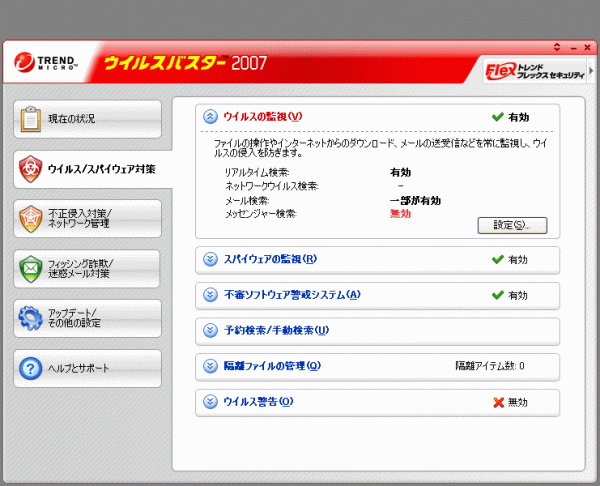
Task: Click the 隔離ファイルの管理(Q) heading link
Action: coord(272,366)
